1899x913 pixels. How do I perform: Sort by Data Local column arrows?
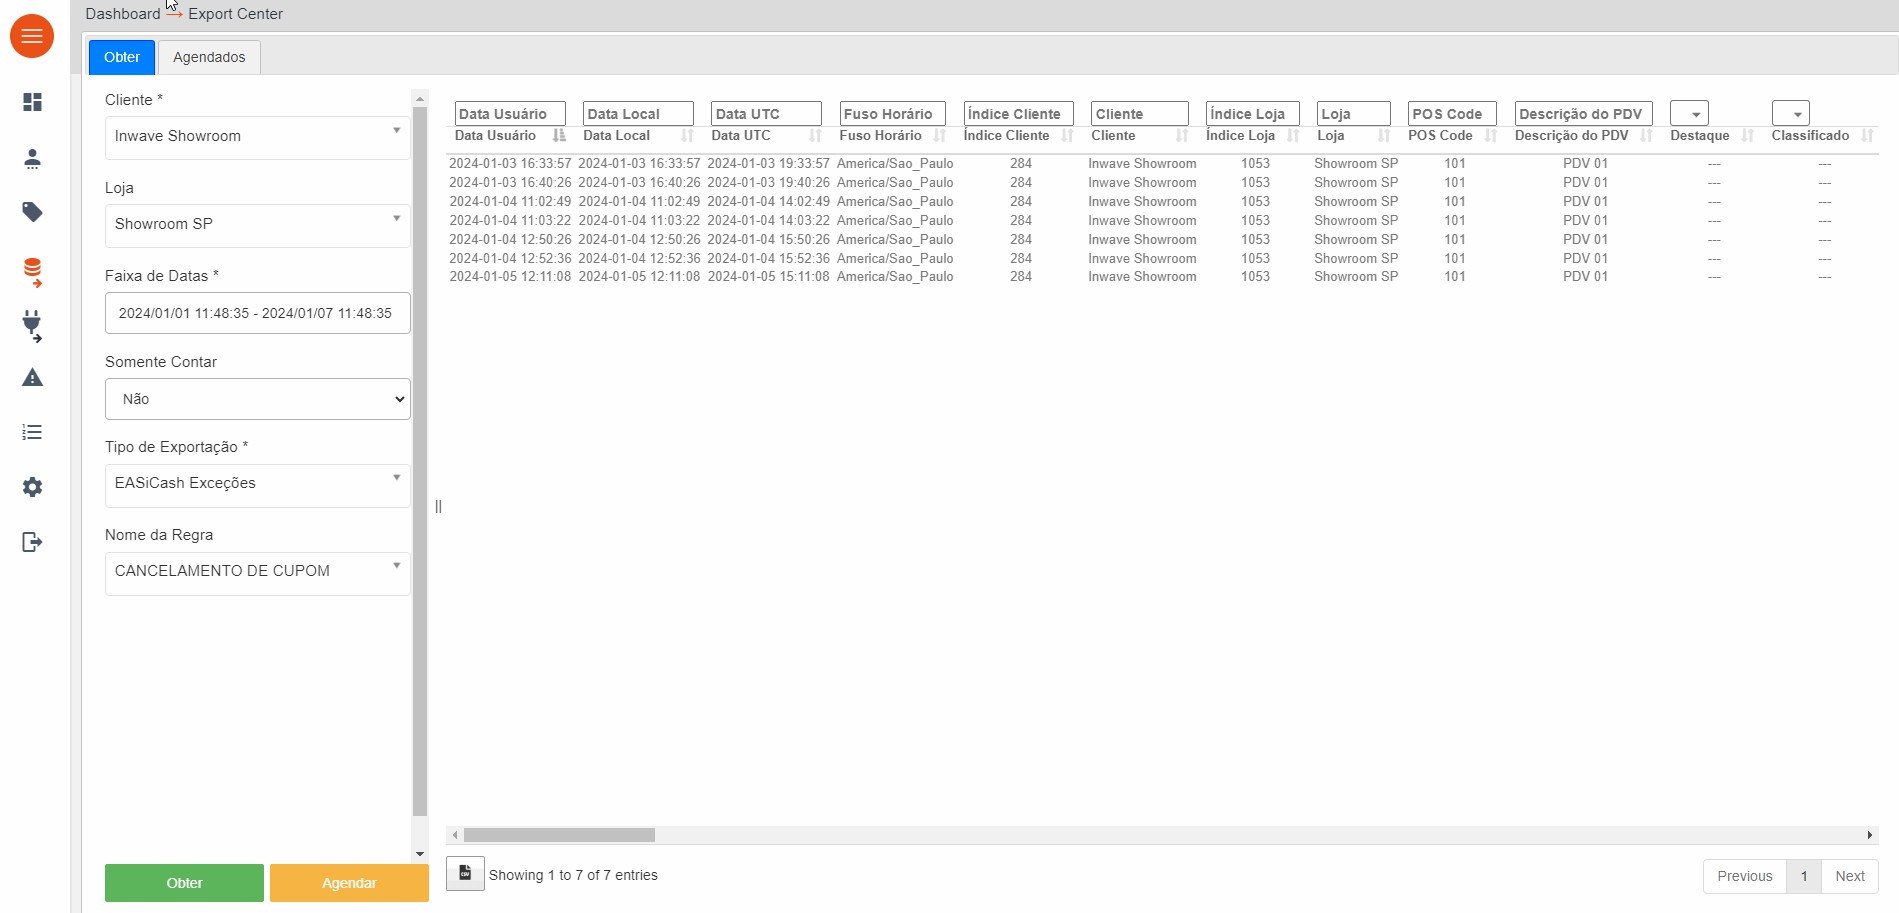(687, 135)
